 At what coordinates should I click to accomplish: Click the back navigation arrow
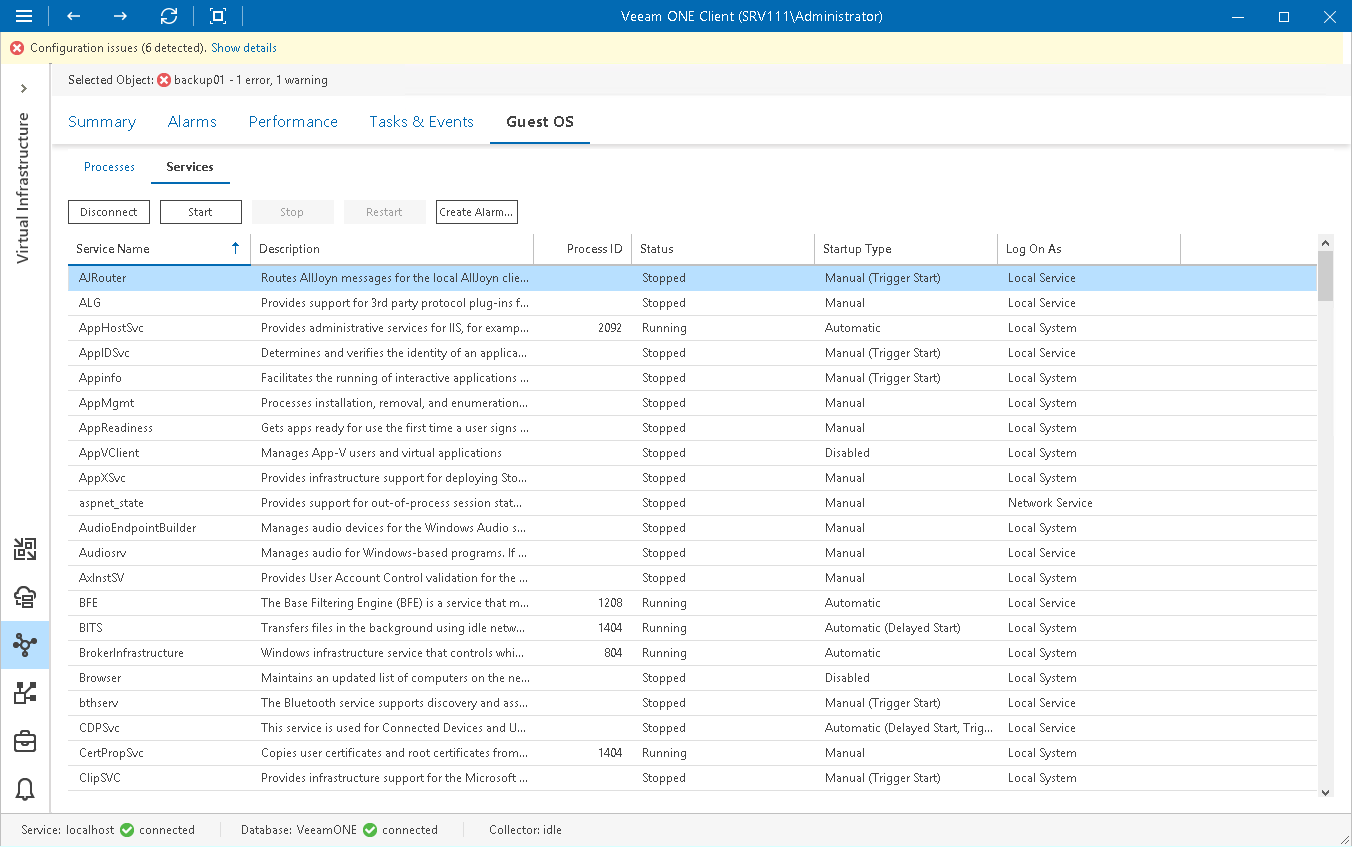(73, 16)
